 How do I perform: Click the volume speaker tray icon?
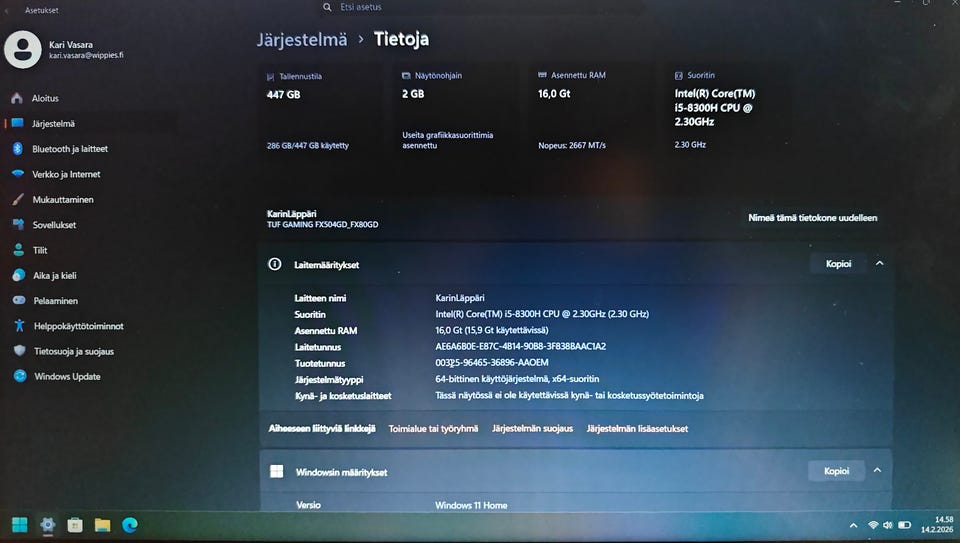(x=888, y=525)
